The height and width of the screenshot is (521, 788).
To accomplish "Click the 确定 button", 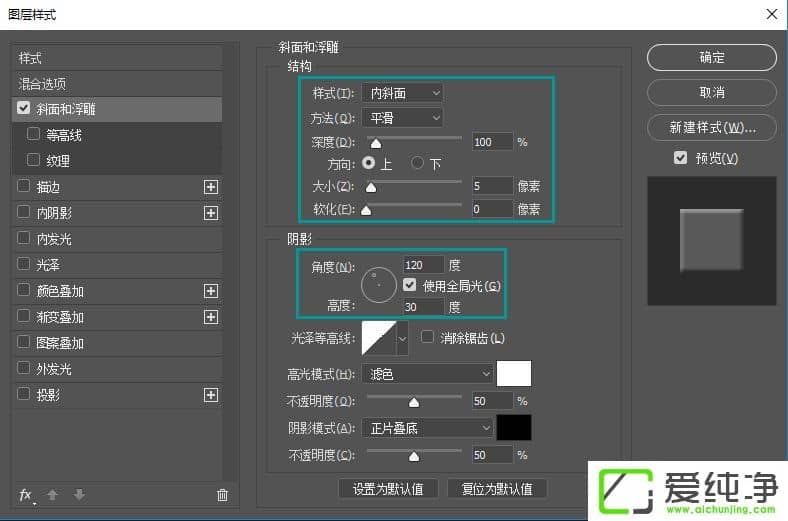I will coord(711,58).
